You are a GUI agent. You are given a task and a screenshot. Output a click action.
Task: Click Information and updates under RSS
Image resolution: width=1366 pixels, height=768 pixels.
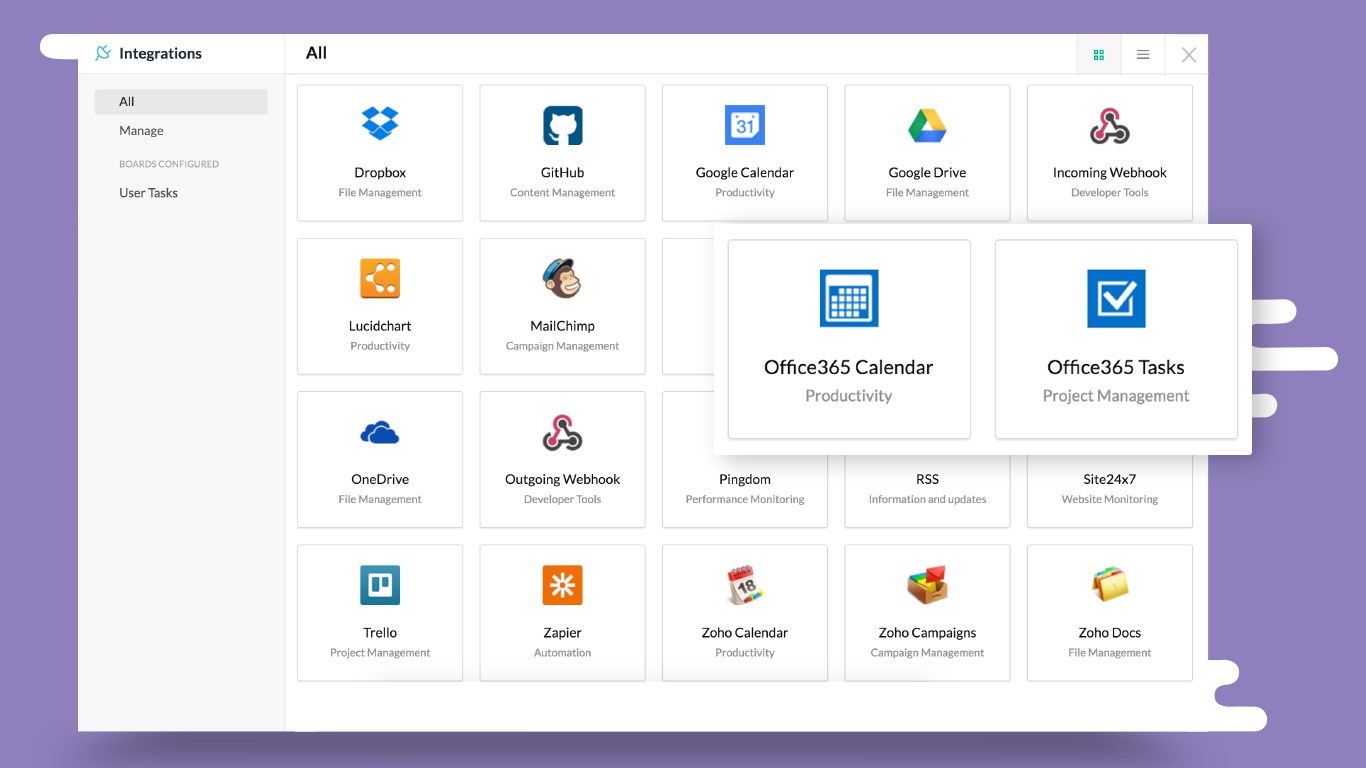point(927,499)
